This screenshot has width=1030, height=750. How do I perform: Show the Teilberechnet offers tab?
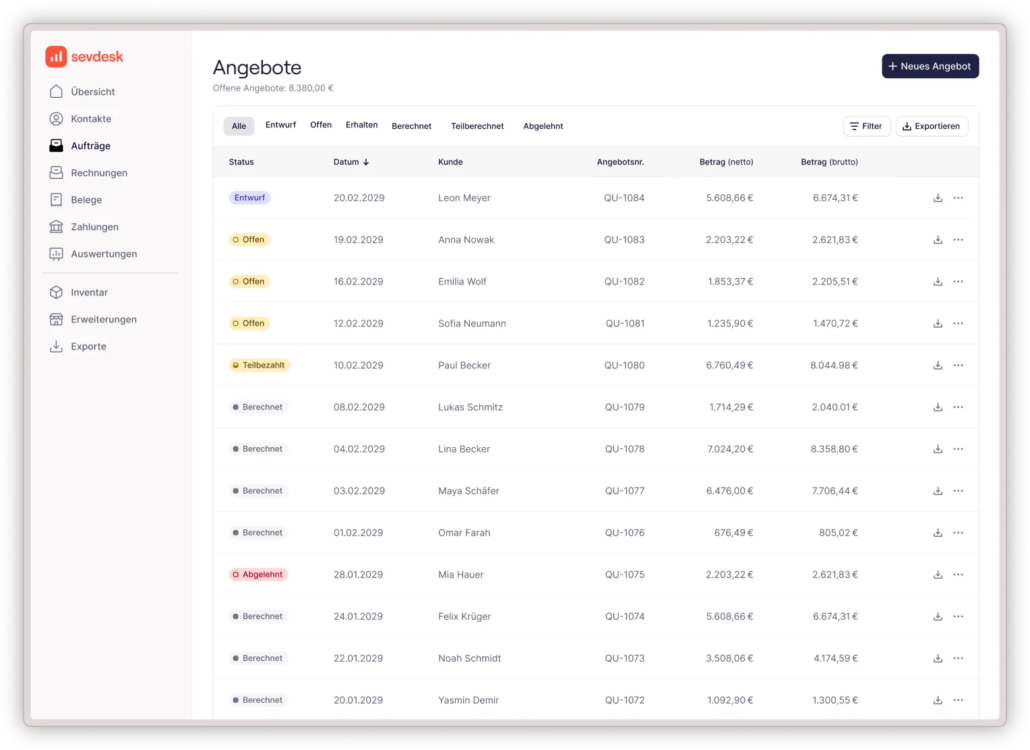[477, 126]
